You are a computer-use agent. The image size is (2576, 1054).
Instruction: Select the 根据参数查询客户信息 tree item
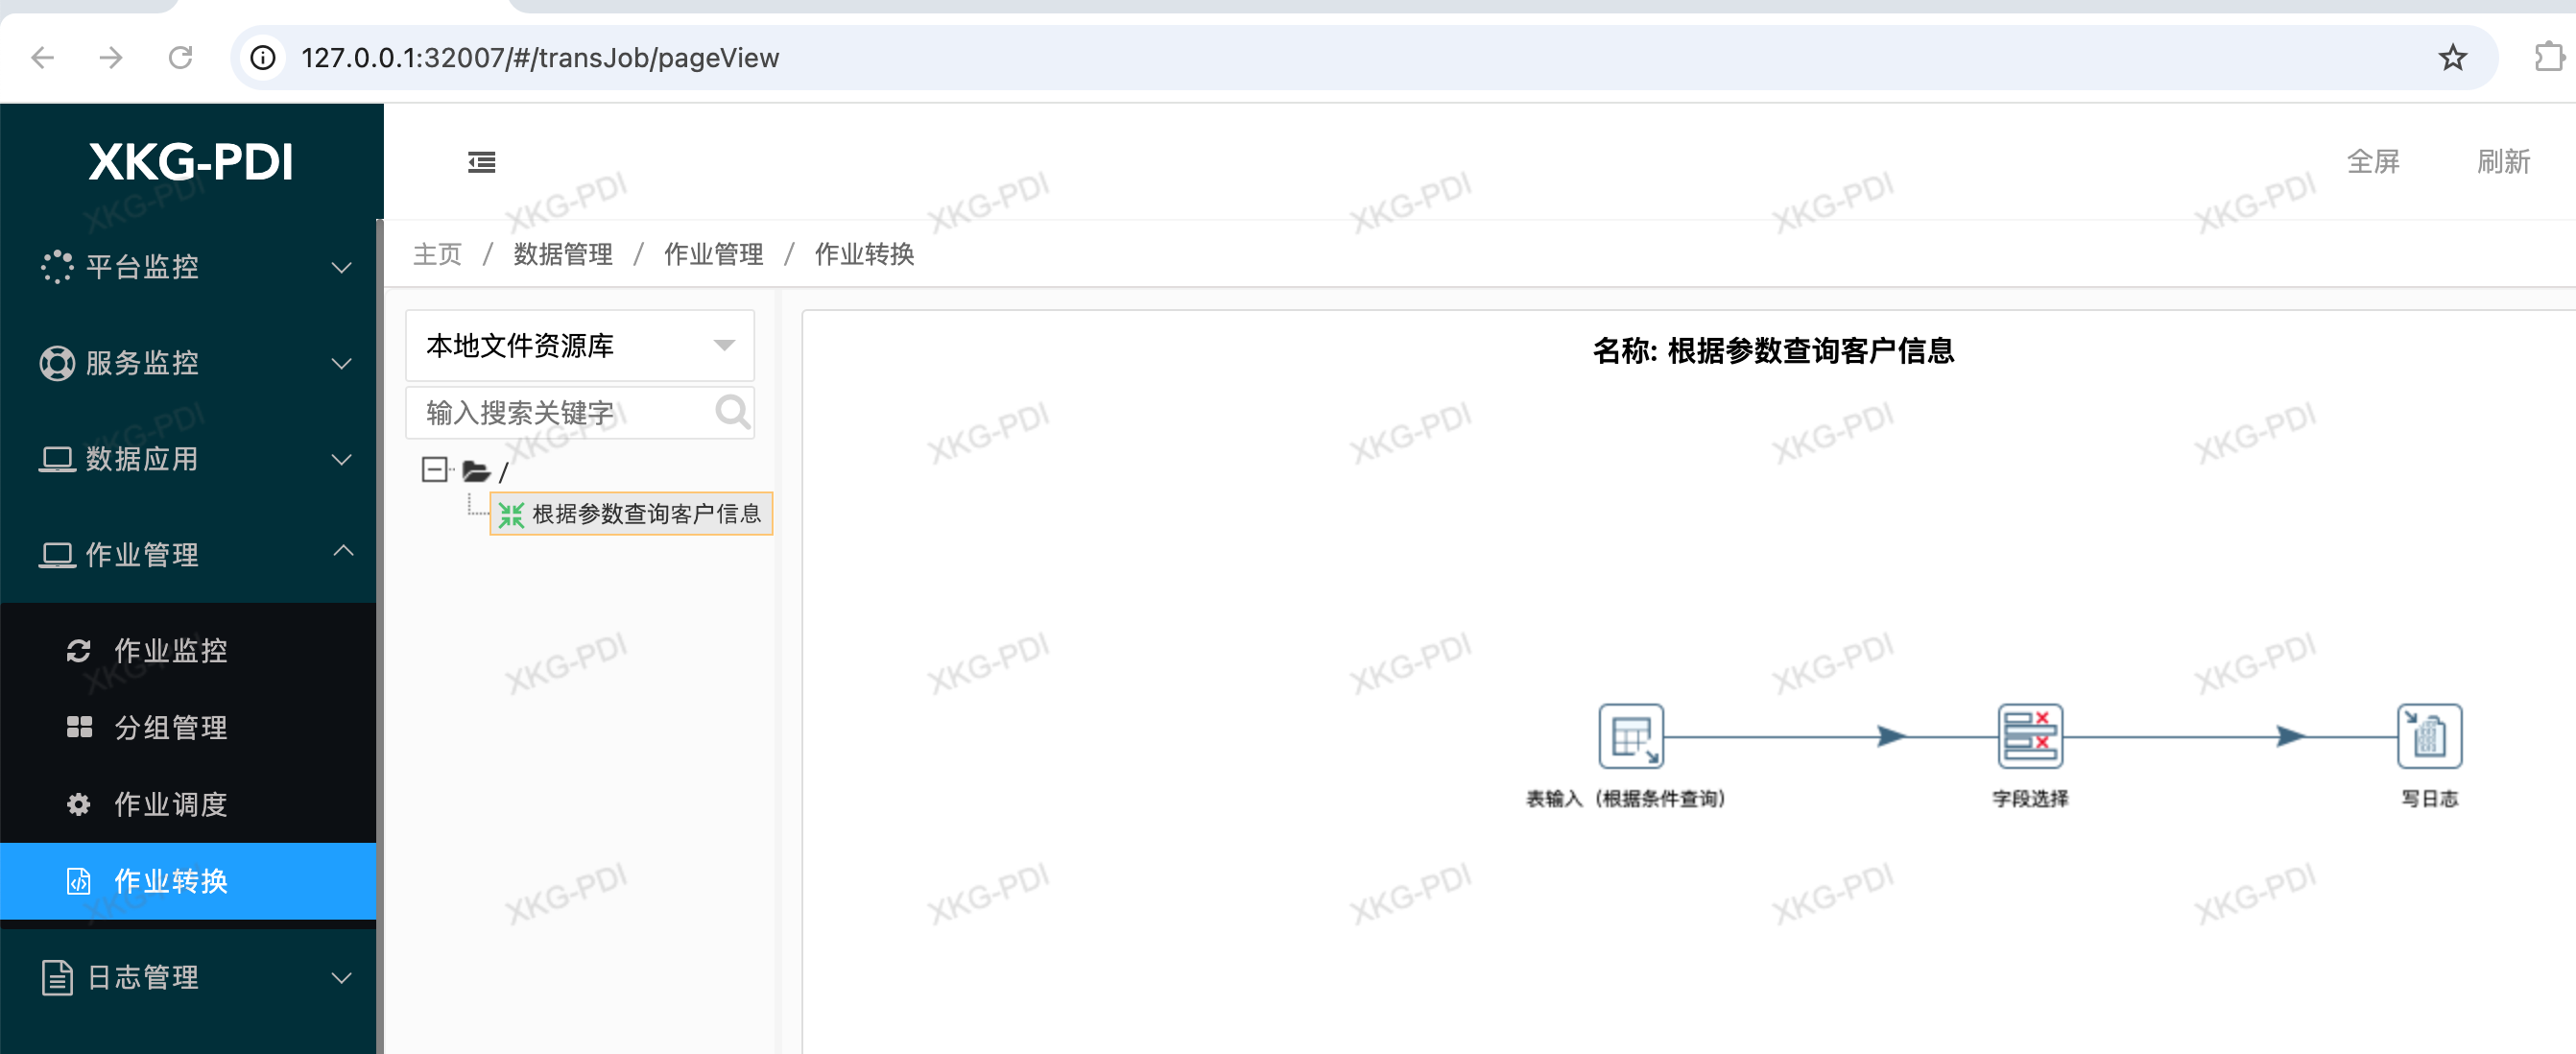coord(645,514)
